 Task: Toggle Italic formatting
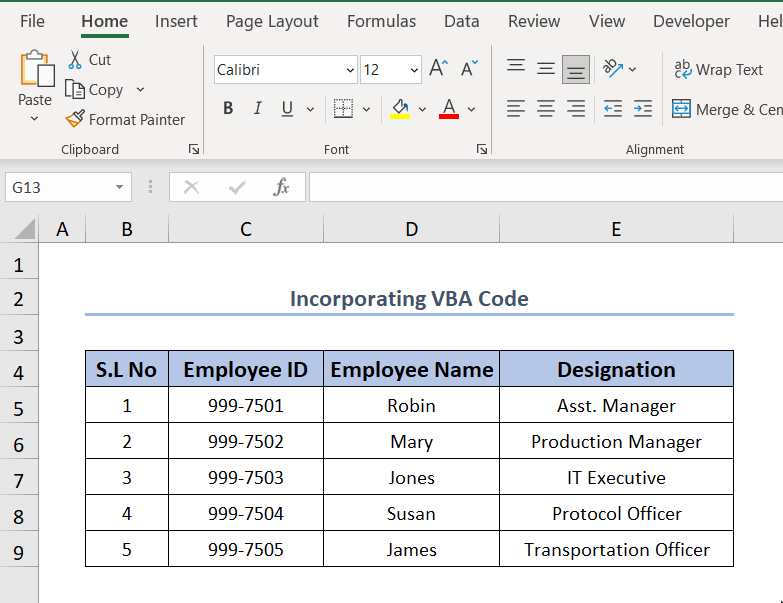258,108
